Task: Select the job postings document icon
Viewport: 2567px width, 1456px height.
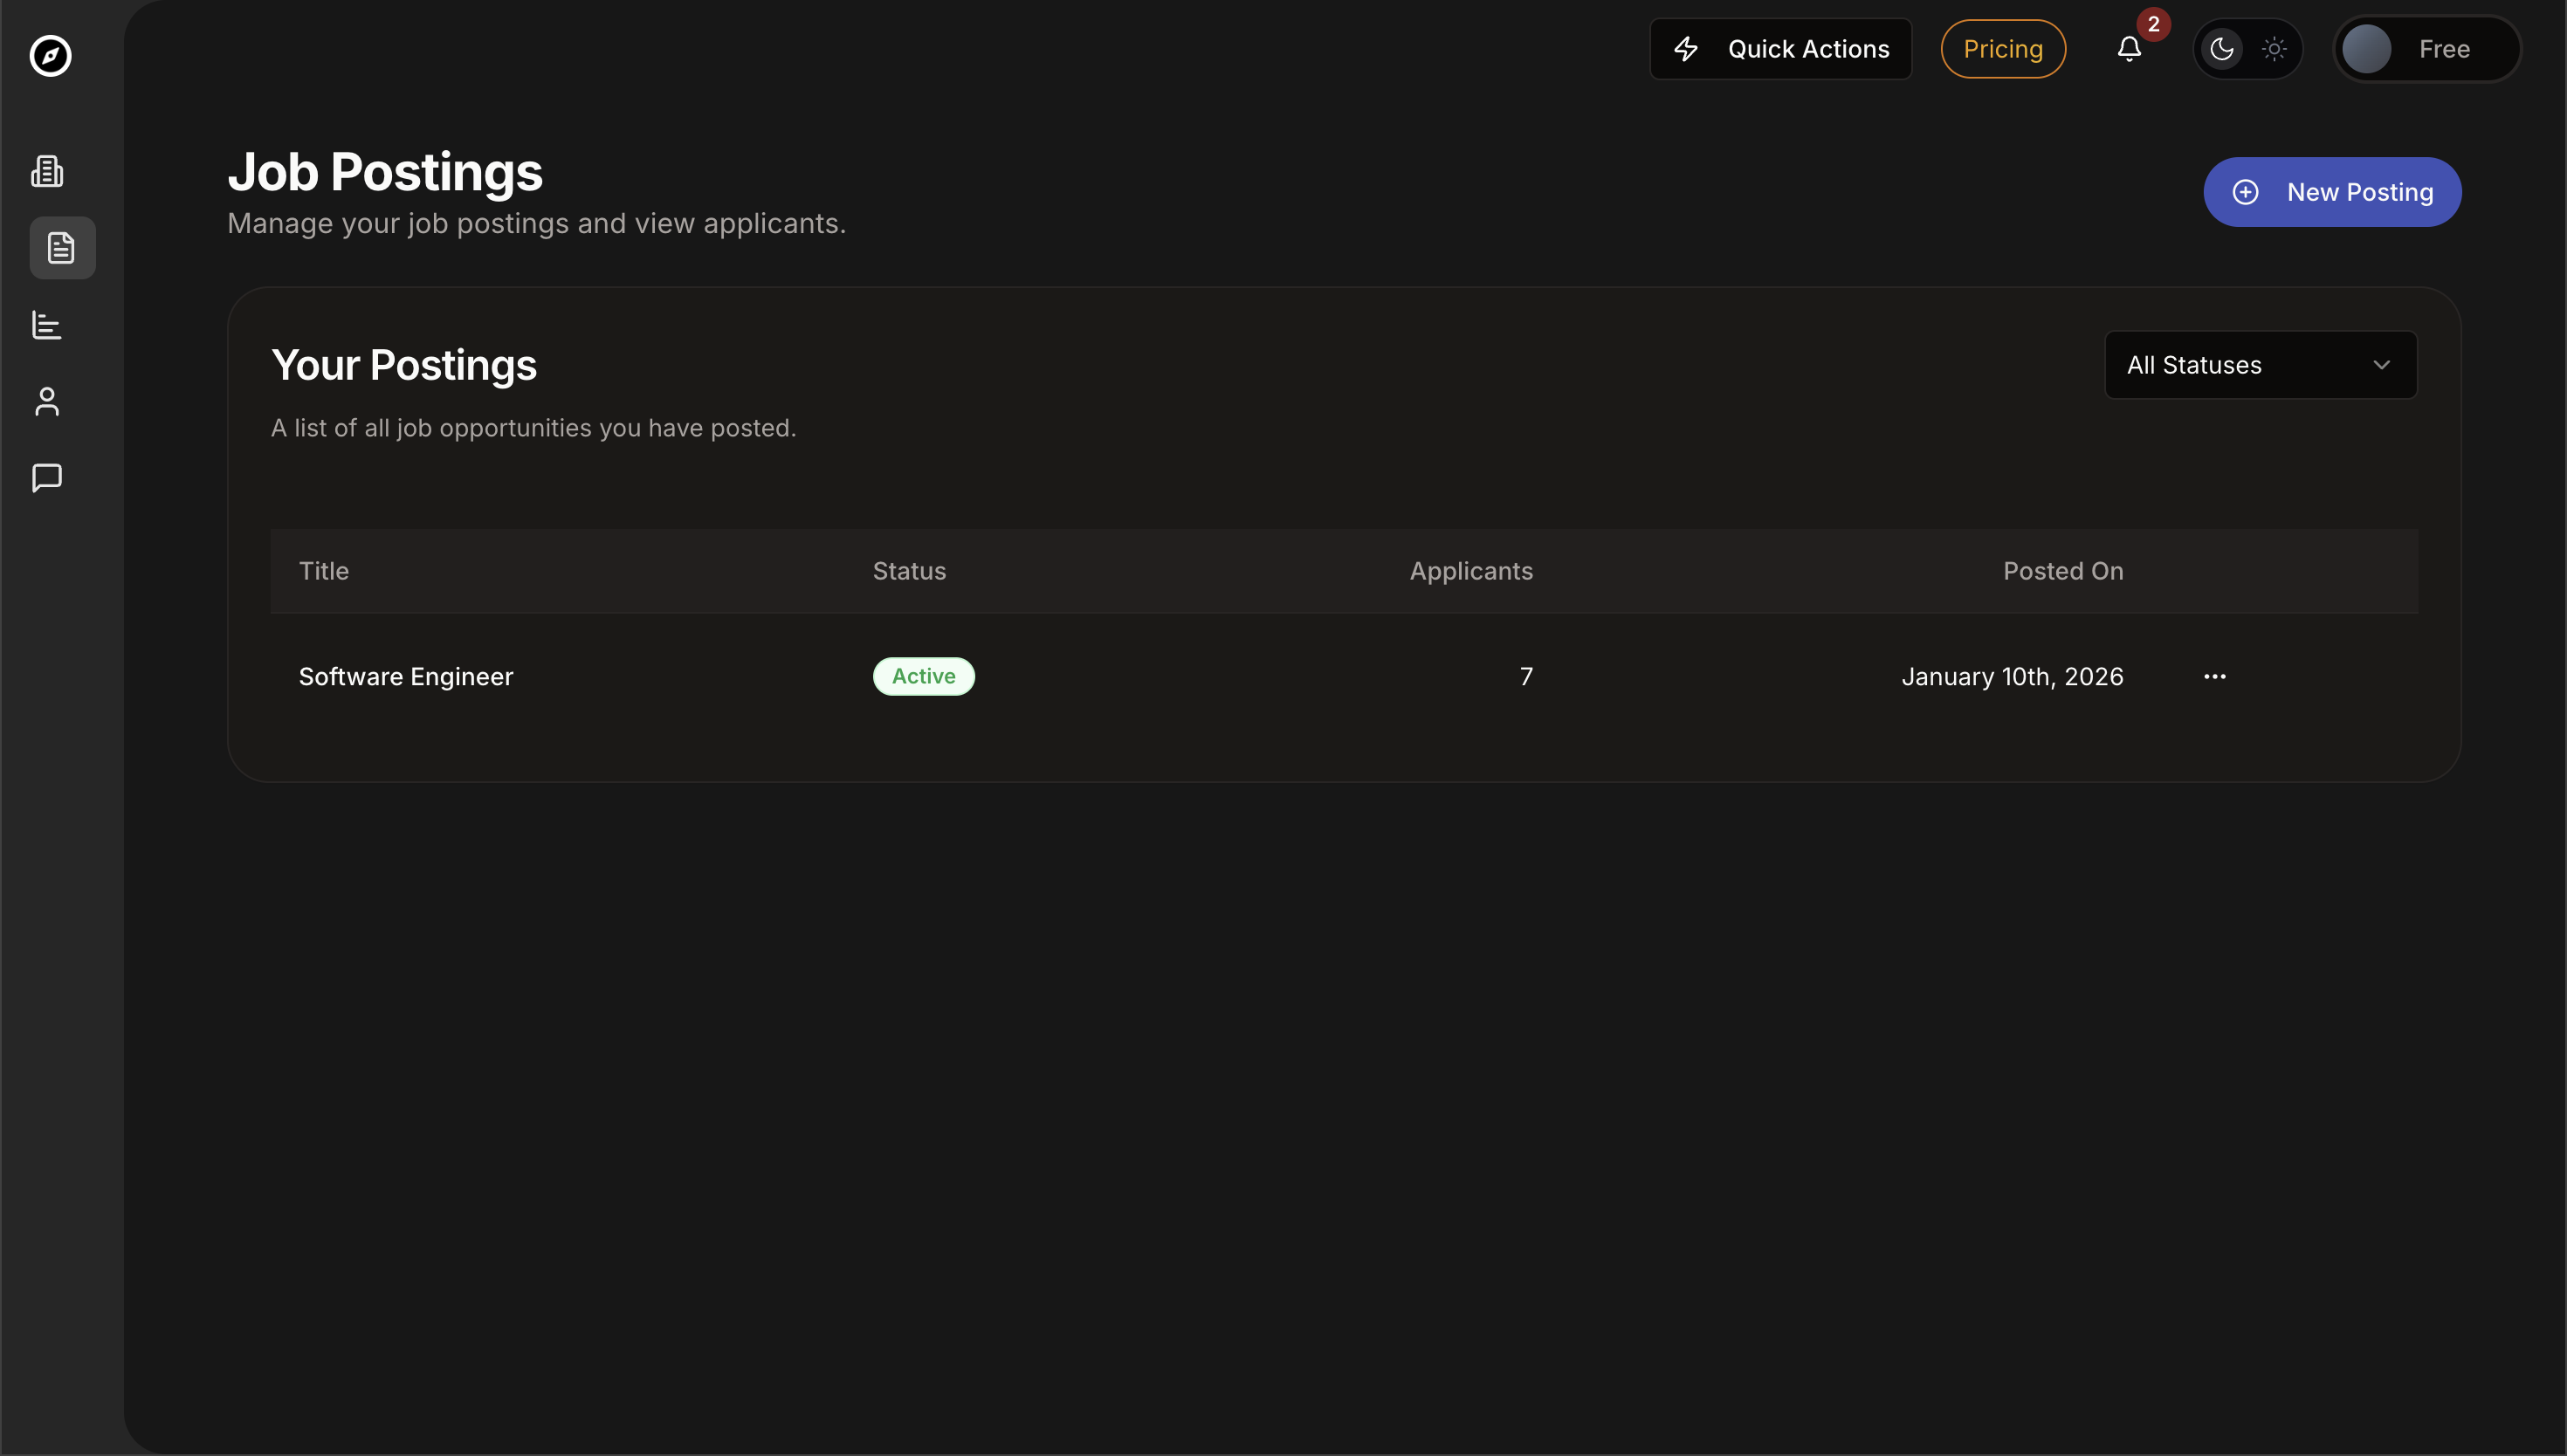Action: point(62,248)
